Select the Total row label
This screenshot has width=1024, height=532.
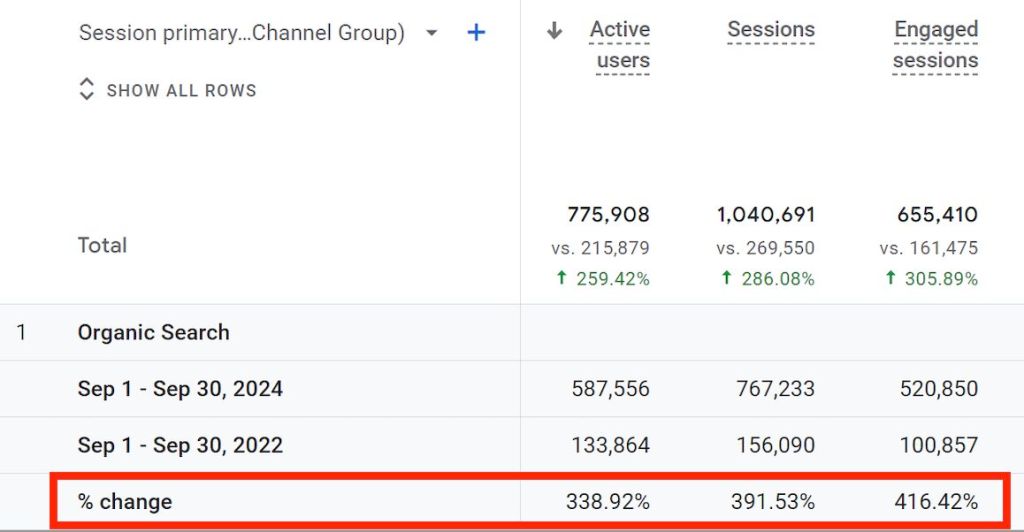click(103, 245)
